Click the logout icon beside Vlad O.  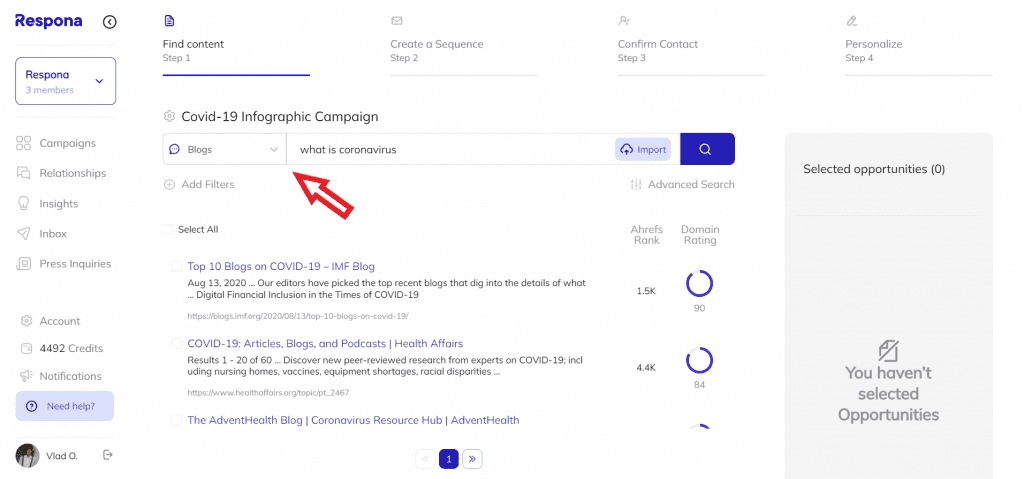click(x=108, y=455)
